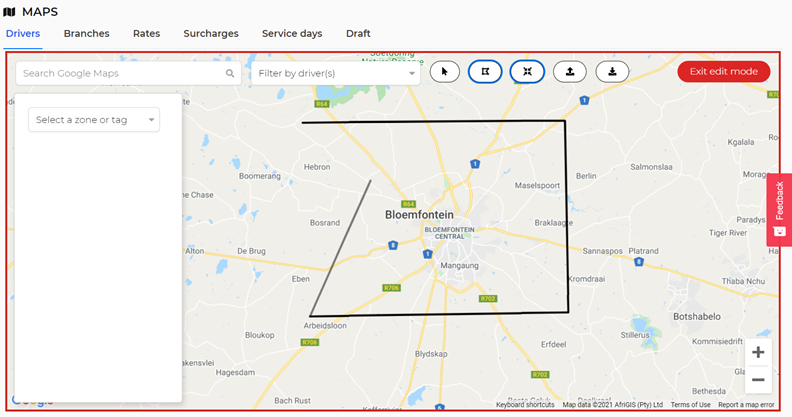Click the Bloukop place label
This screenshot has height=417, width=792.
(260, 335)
